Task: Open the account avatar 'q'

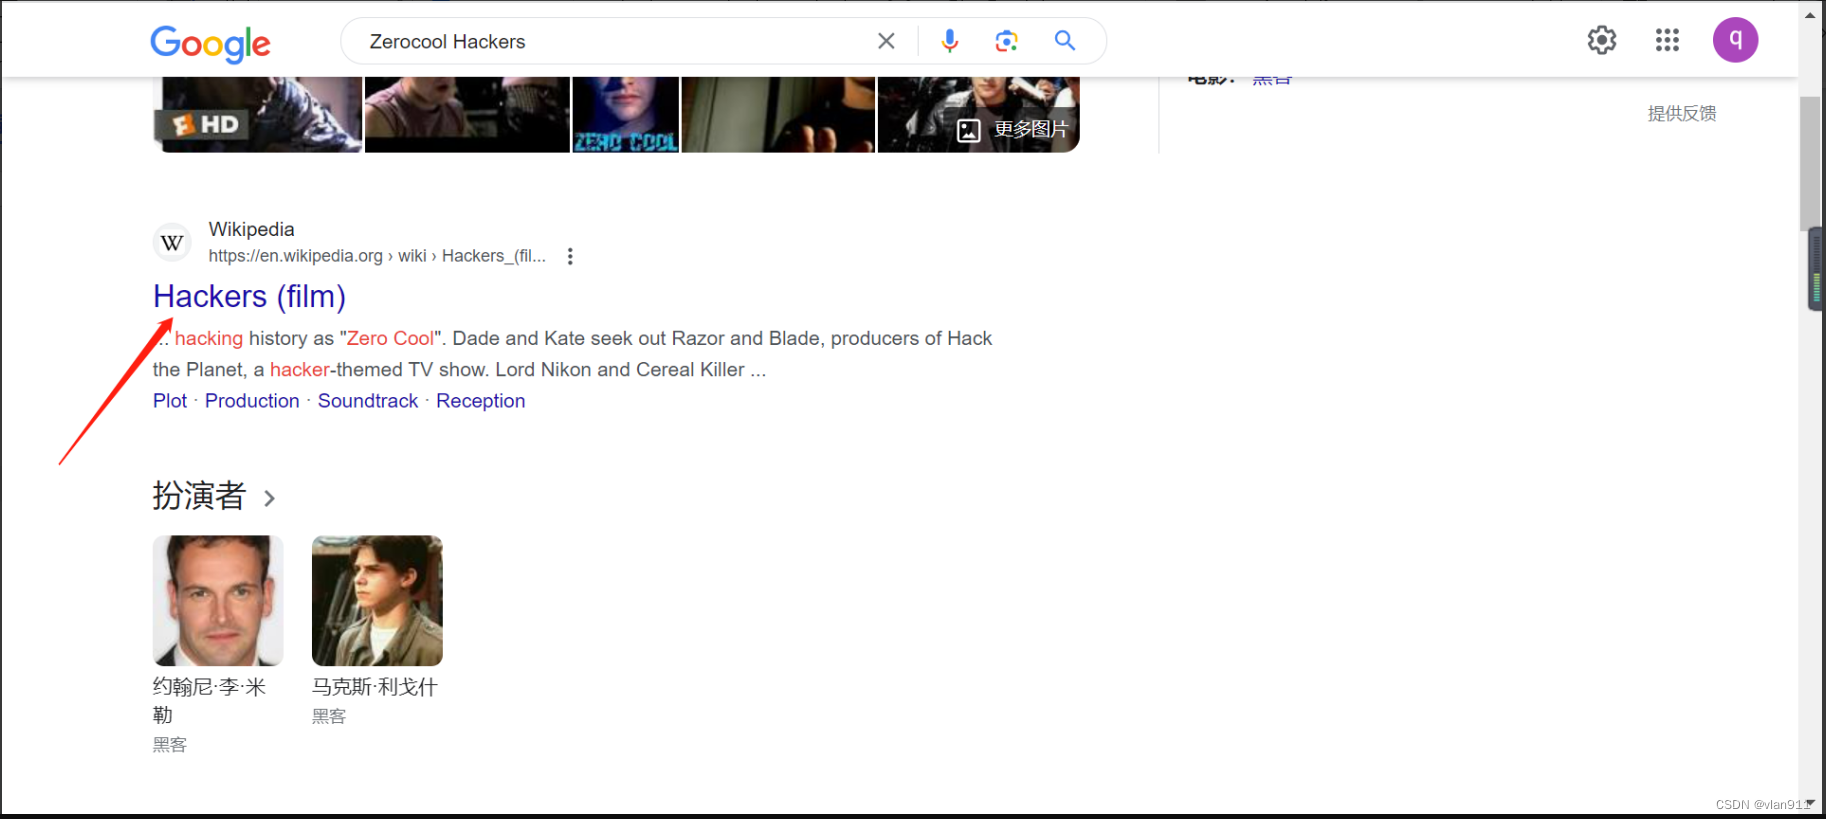Action: 1735,40
